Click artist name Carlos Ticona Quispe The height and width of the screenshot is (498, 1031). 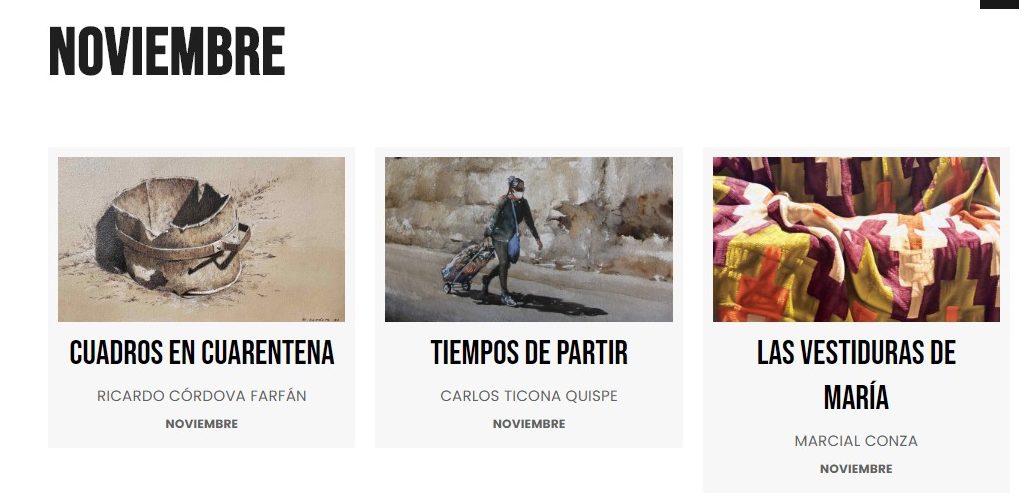(x=529, y=396)
